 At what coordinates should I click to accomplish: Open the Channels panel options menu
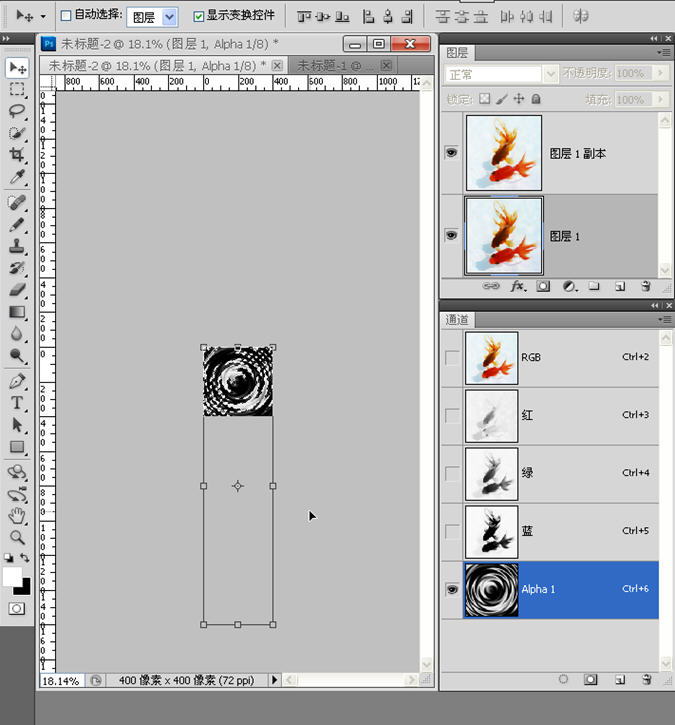click(664, 319)
